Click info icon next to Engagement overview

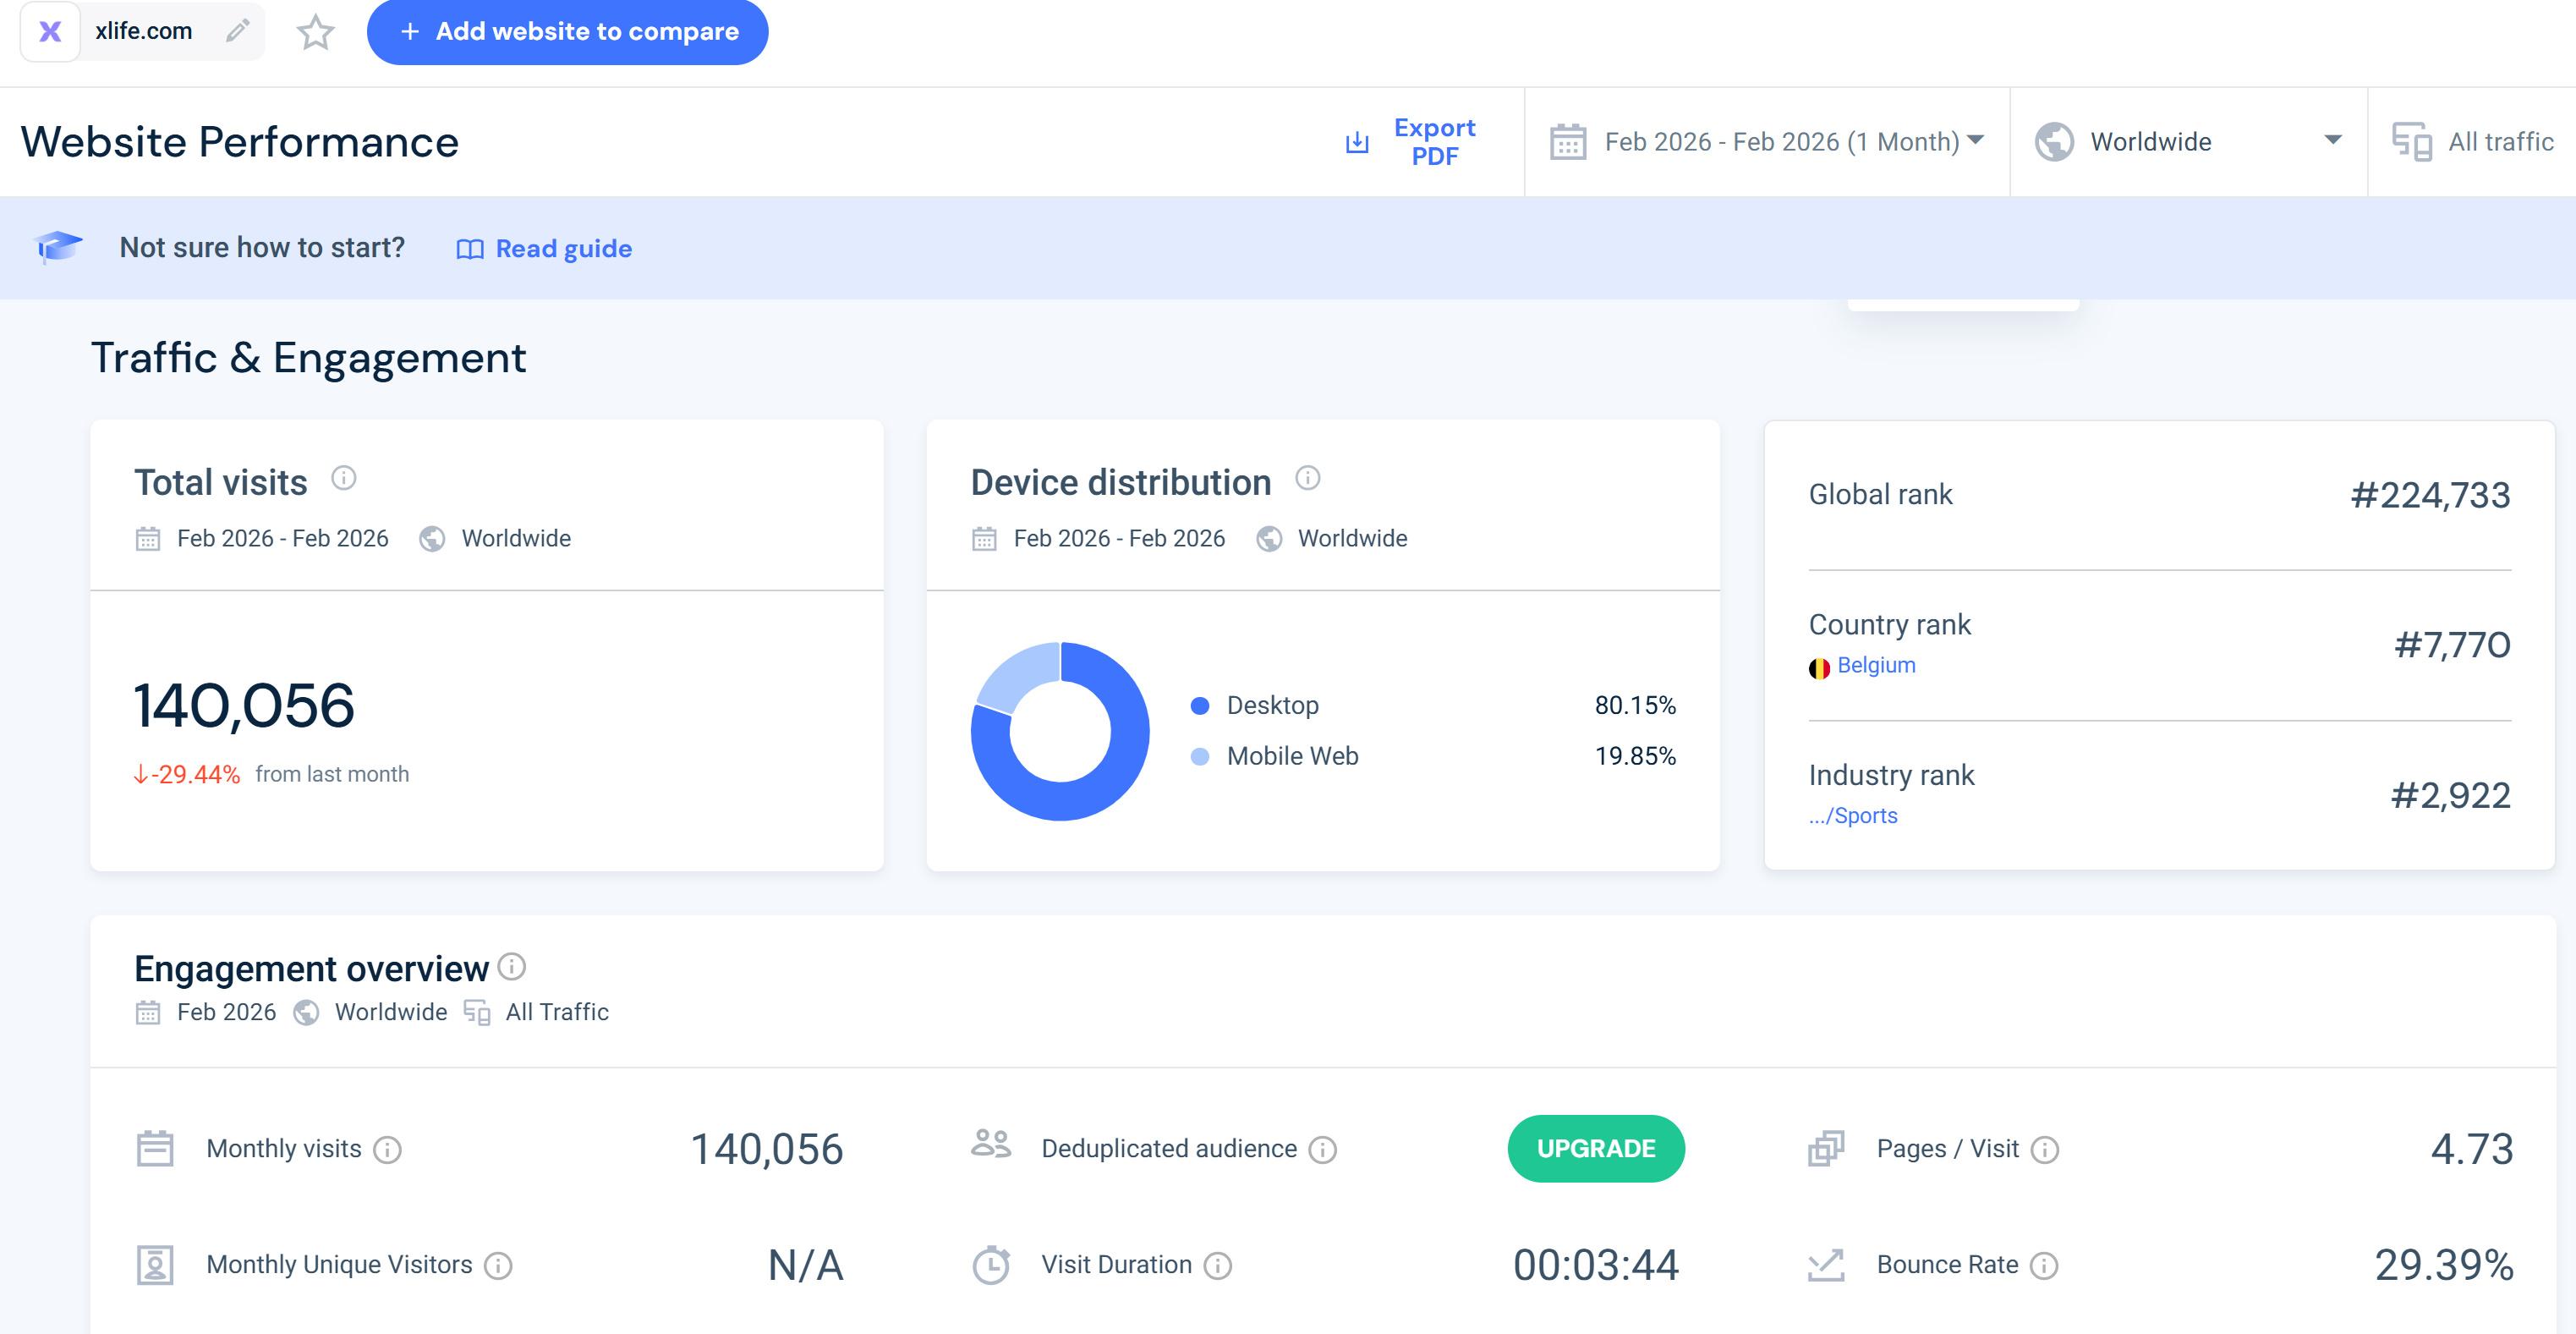(512, 966)
